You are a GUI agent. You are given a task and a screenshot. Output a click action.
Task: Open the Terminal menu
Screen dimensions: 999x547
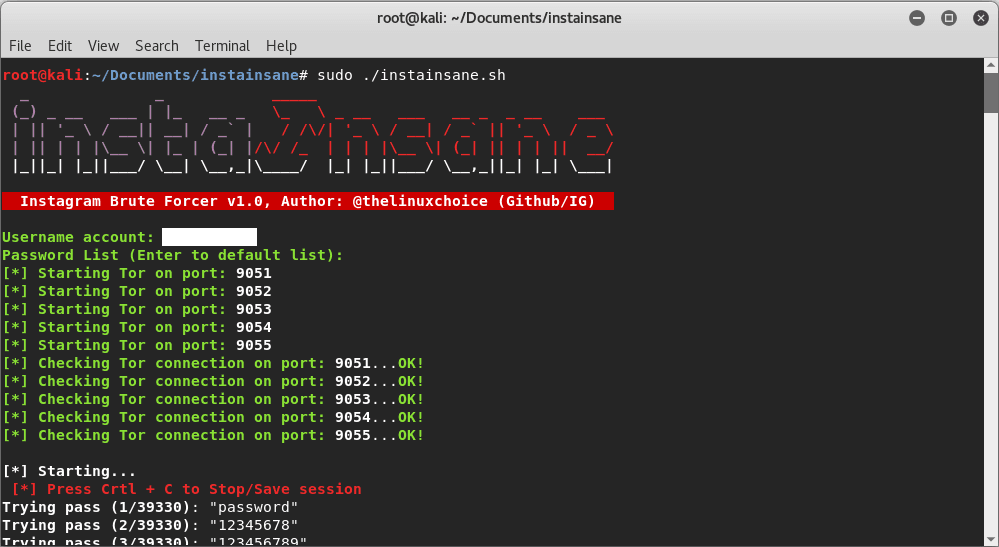(x=222, y=46)
